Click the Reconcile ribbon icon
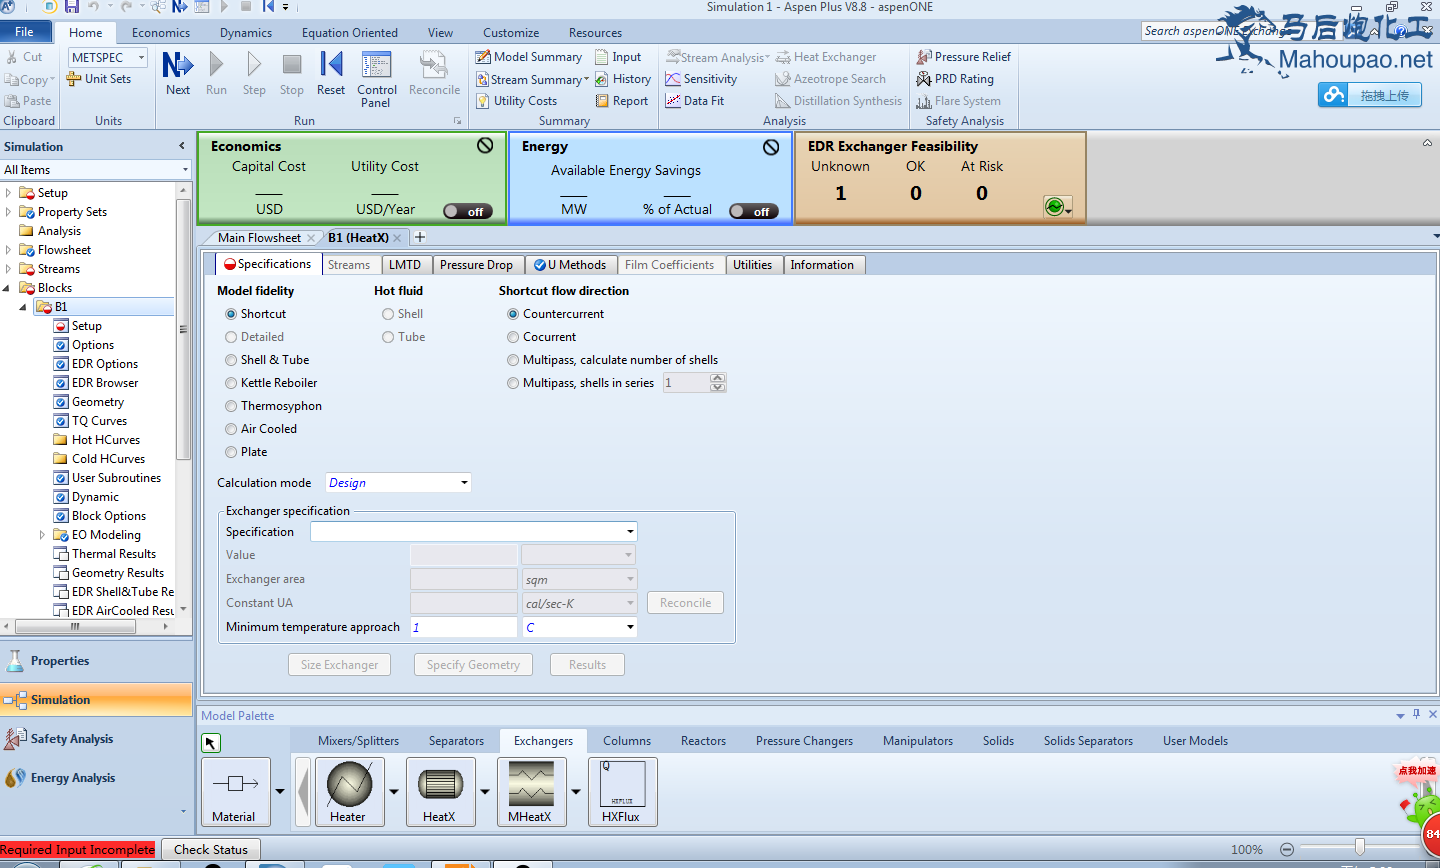 pyautogui.click(x=434, y=65)
